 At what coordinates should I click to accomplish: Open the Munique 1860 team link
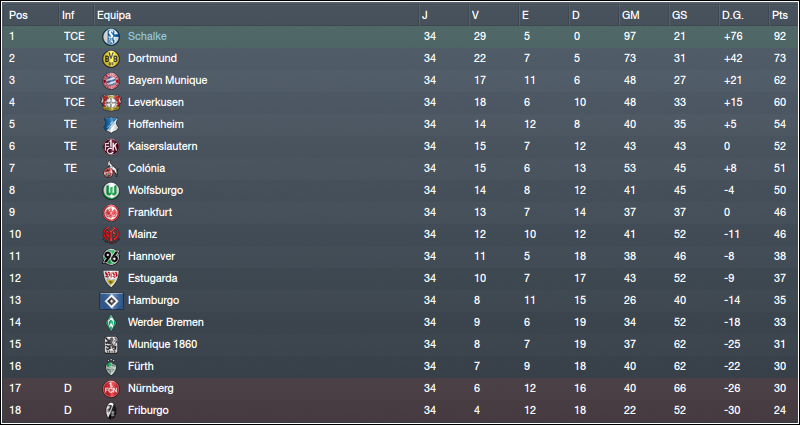162,344
